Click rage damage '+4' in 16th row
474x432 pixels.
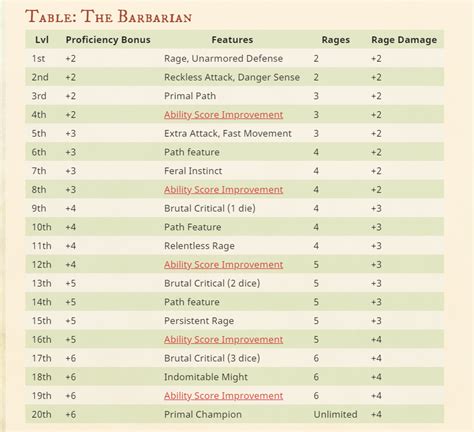pos(376,340)
